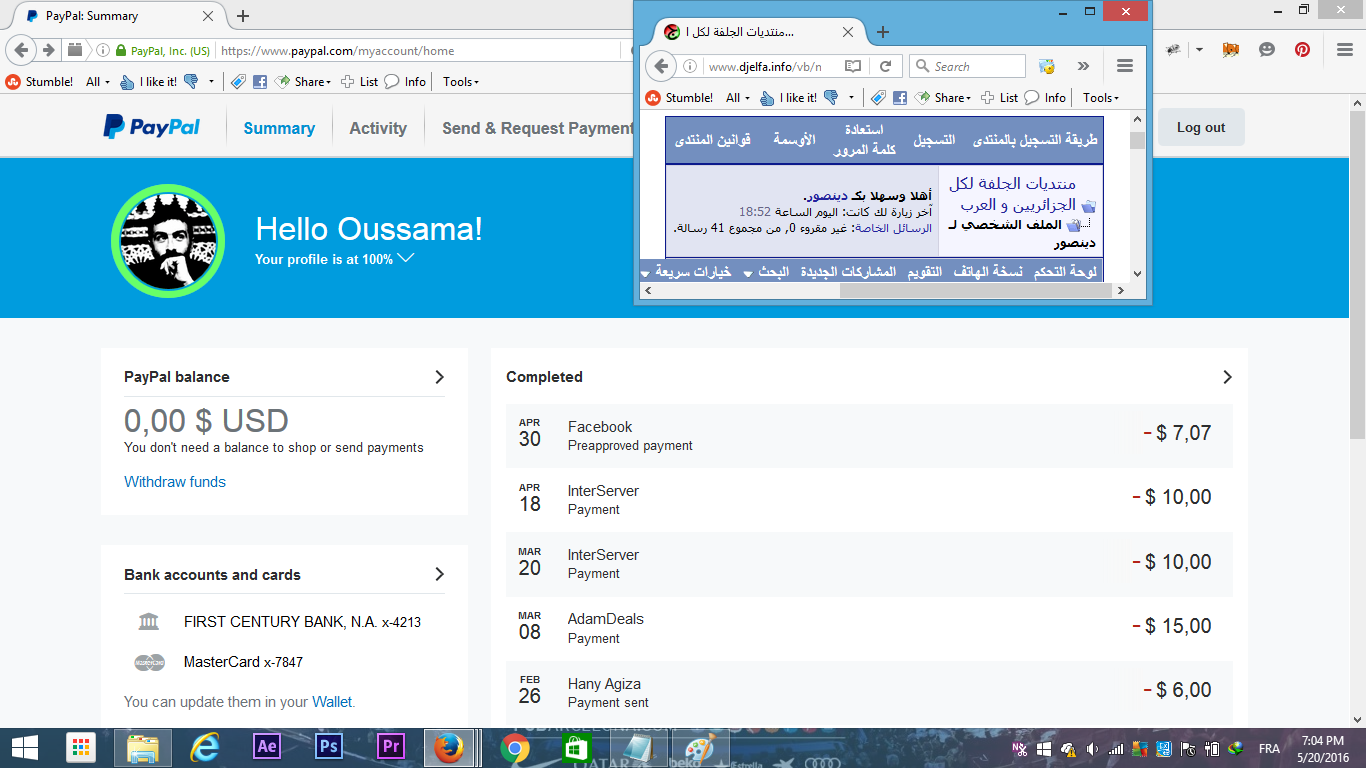The height and width of the screenshot is (768, 1366).
Task: Open Adobe After Effects from taskbar
Action: pos(267,747)
